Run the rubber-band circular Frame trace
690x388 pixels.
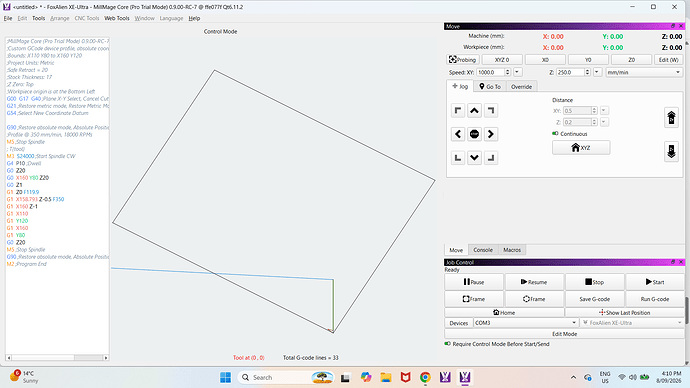[534, 299]
